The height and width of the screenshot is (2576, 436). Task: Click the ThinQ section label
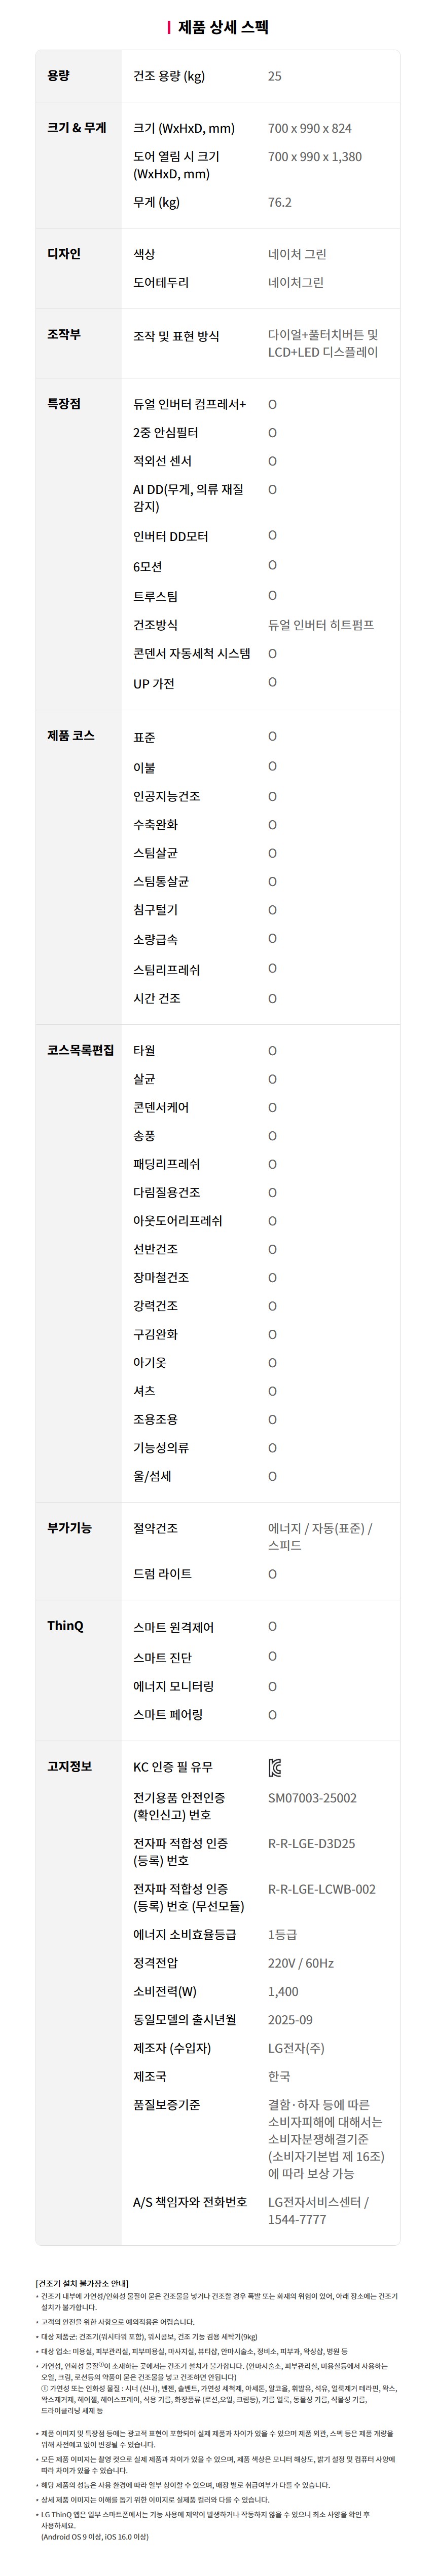click(66, 1626)
